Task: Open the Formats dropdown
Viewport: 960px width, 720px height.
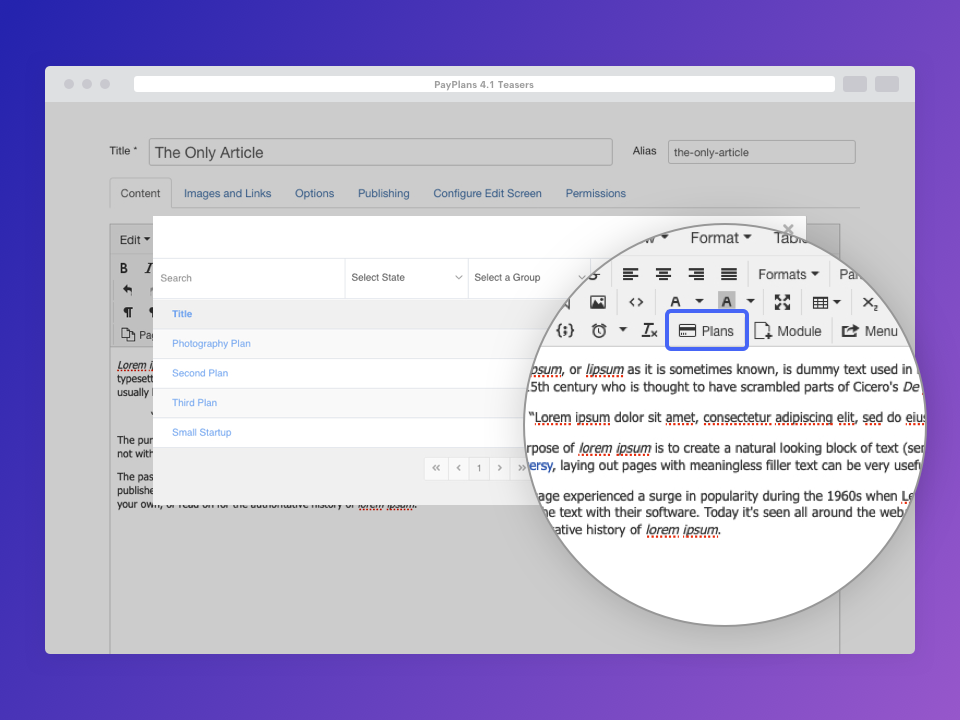Action: point(788,274)
